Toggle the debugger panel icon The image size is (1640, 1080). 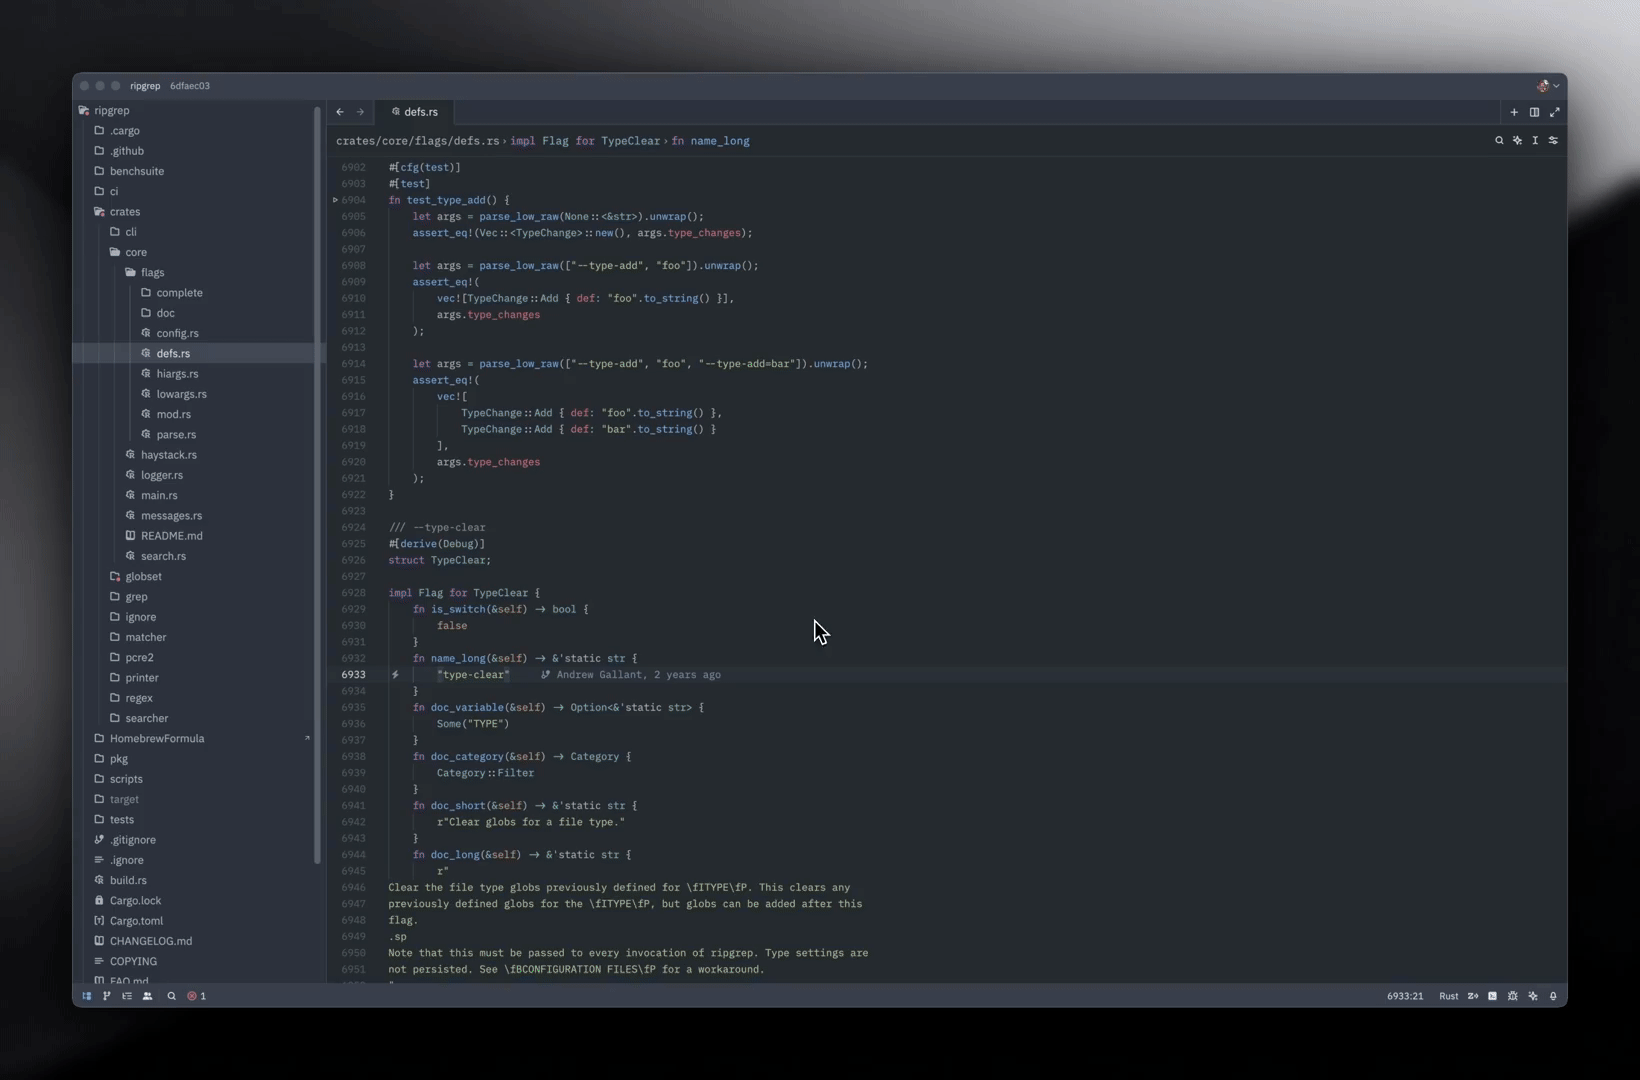pos(1513,996)
